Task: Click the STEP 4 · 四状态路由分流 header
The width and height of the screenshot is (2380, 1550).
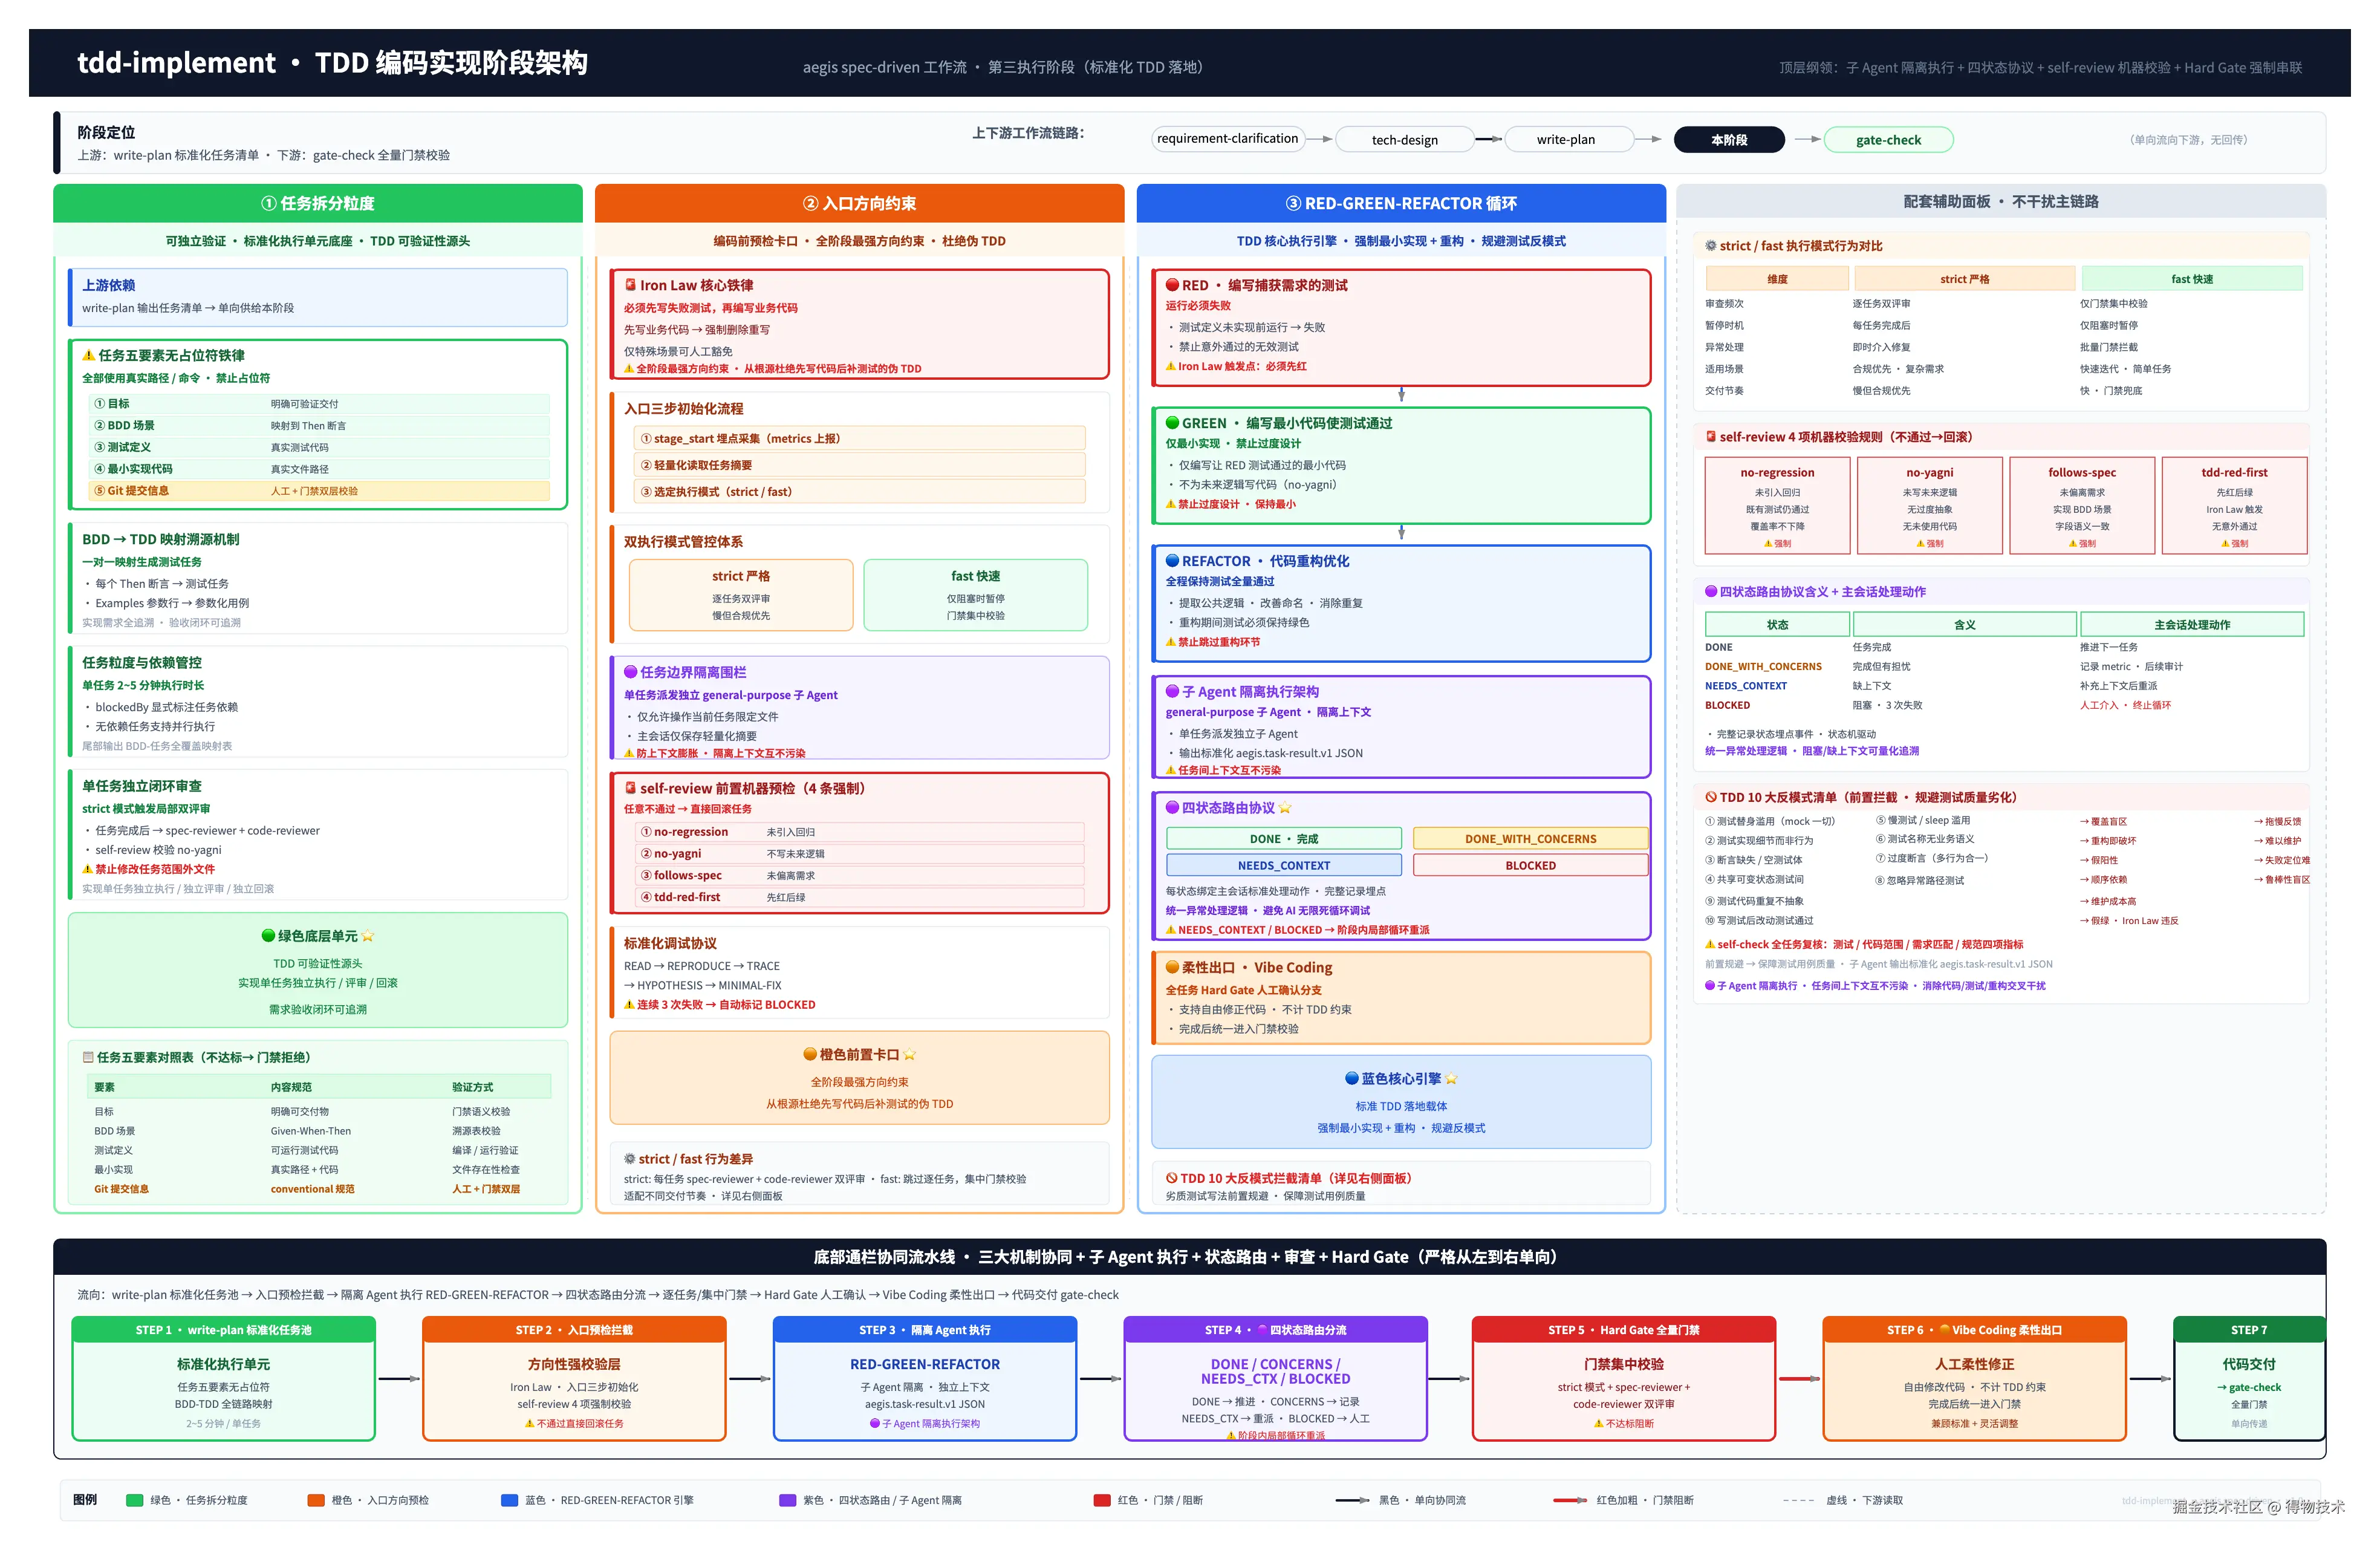Action: click(x=1275, y=1330)
